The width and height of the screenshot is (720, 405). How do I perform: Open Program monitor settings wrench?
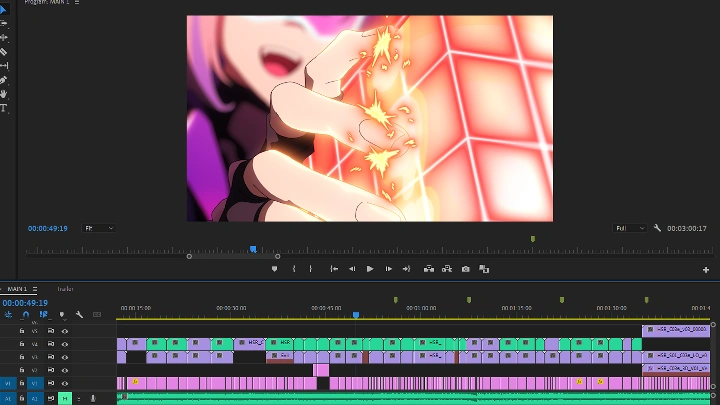point(657,228)
